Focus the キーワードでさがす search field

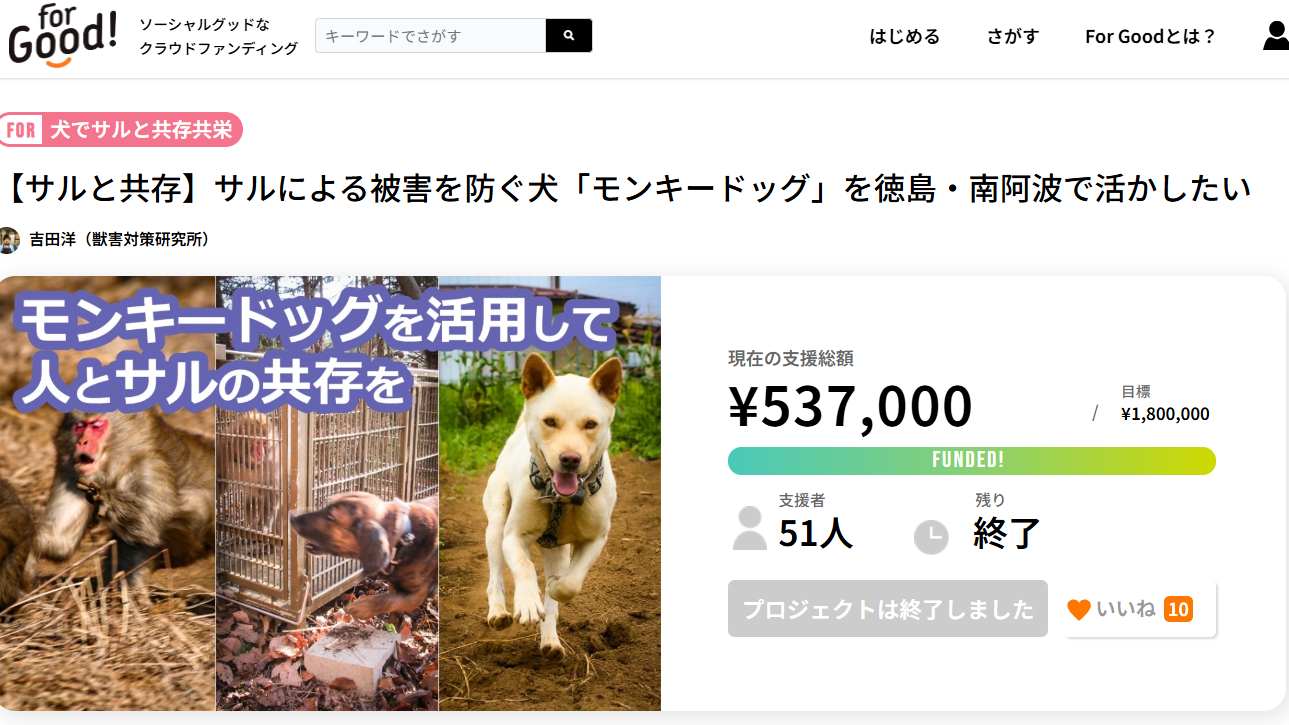pos(430,36)
